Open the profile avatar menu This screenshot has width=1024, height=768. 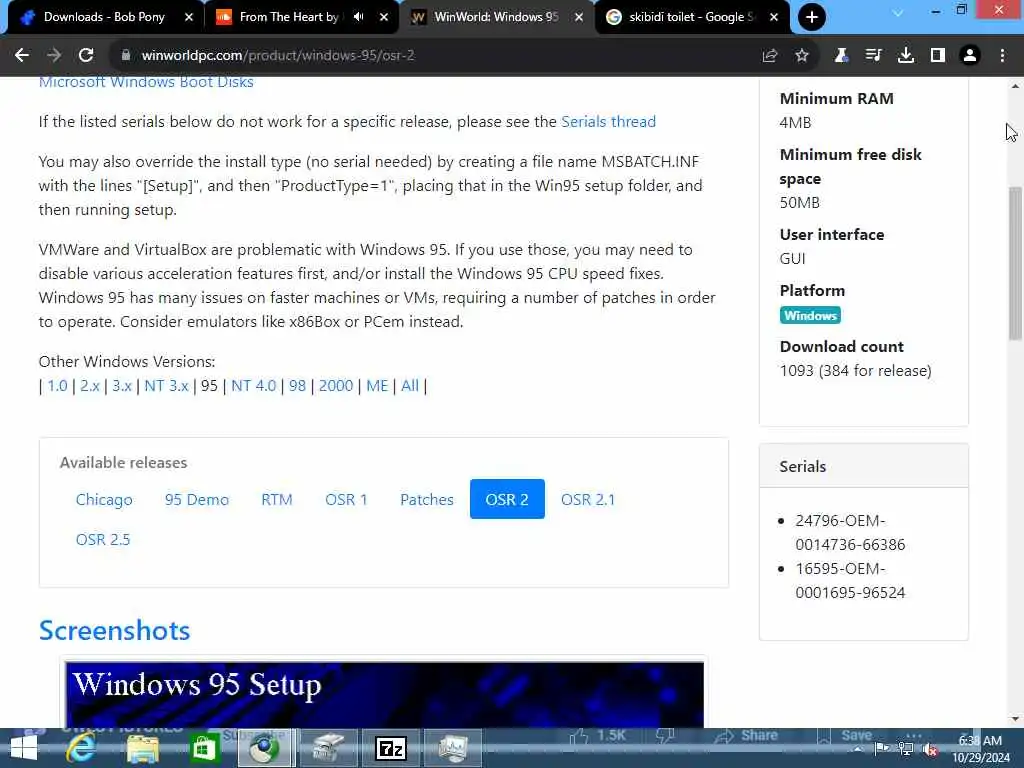pos(970,56)
